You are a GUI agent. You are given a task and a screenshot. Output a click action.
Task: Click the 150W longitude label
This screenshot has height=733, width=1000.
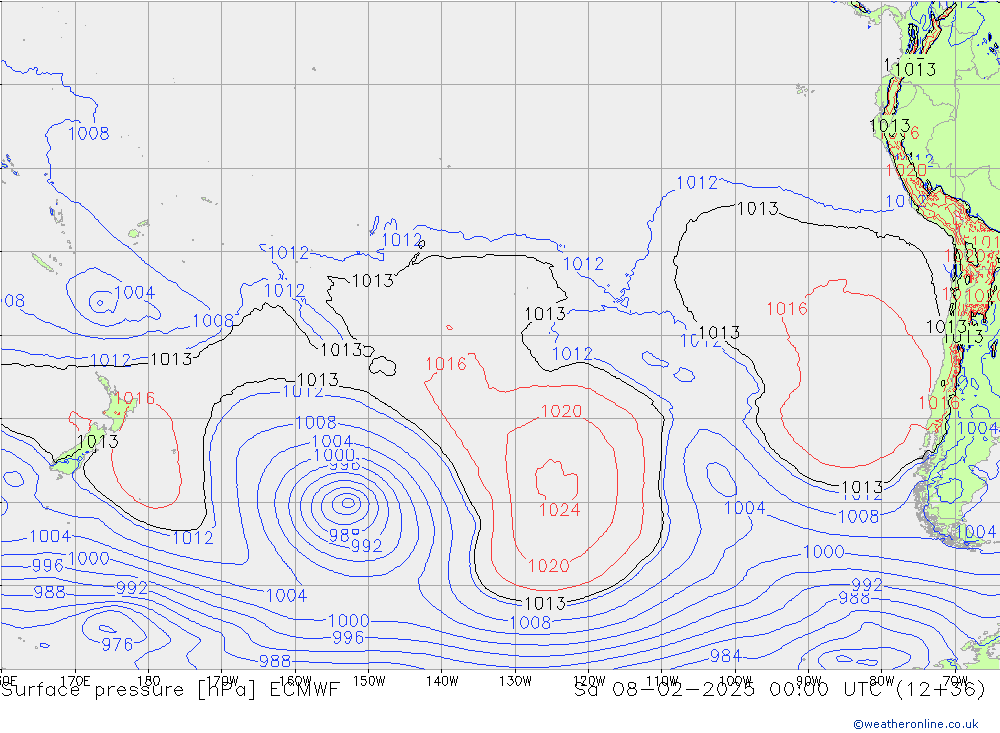(369, 681)
